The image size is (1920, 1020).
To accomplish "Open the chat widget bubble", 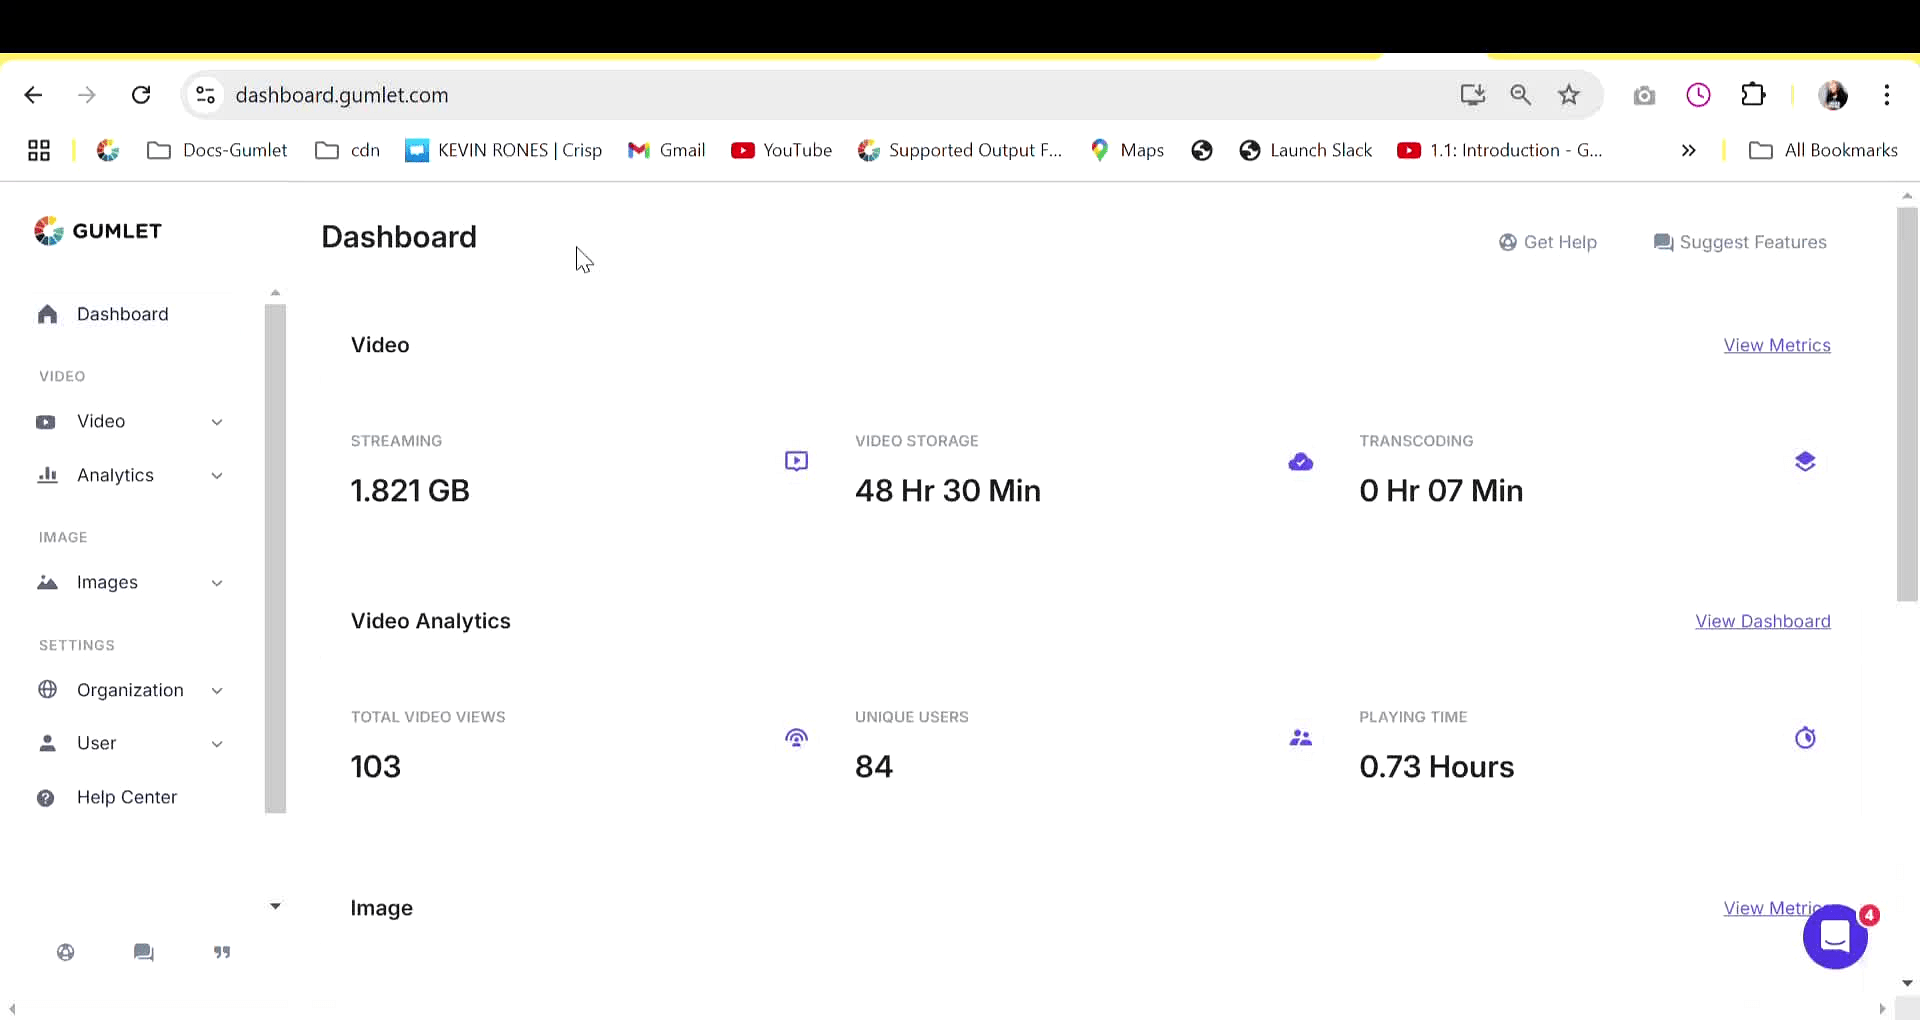I will point(1835,937).
